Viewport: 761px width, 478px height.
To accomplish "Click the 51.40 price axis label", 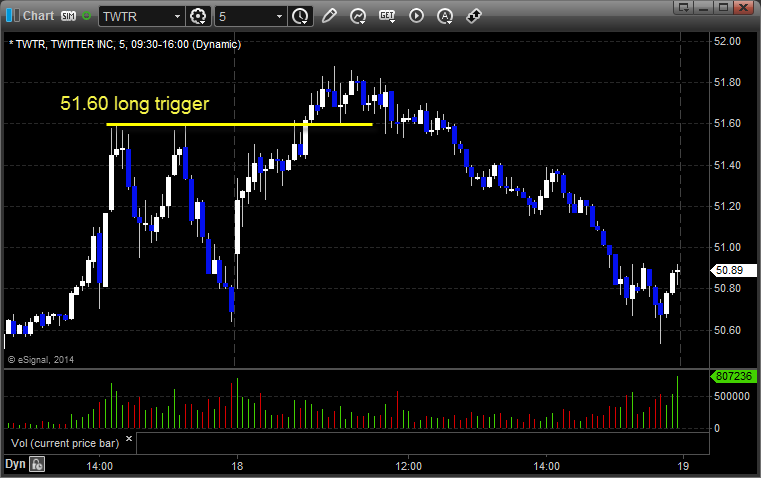I will 728,165.
